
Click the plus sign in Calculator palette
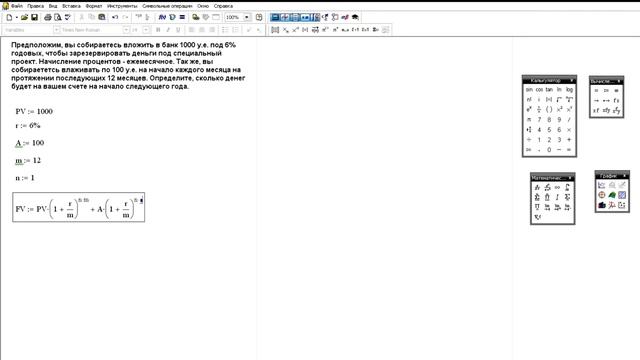coord(569,140)
